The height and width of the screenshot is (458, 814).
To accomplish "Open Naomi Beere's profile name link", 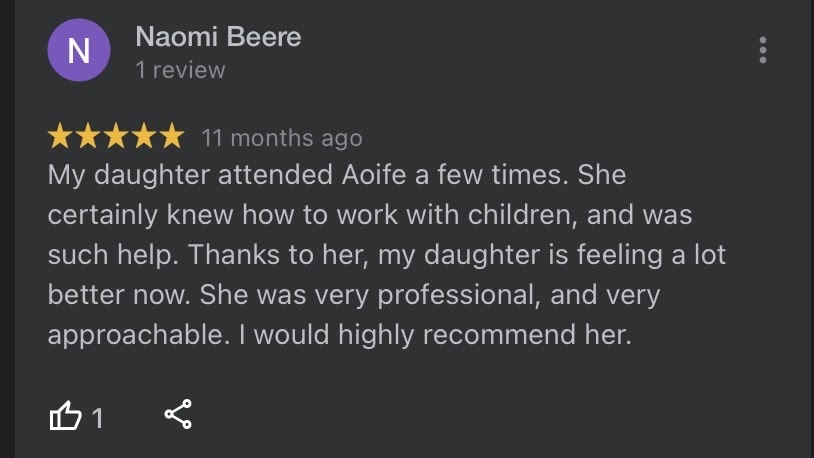I will (218, 38).
